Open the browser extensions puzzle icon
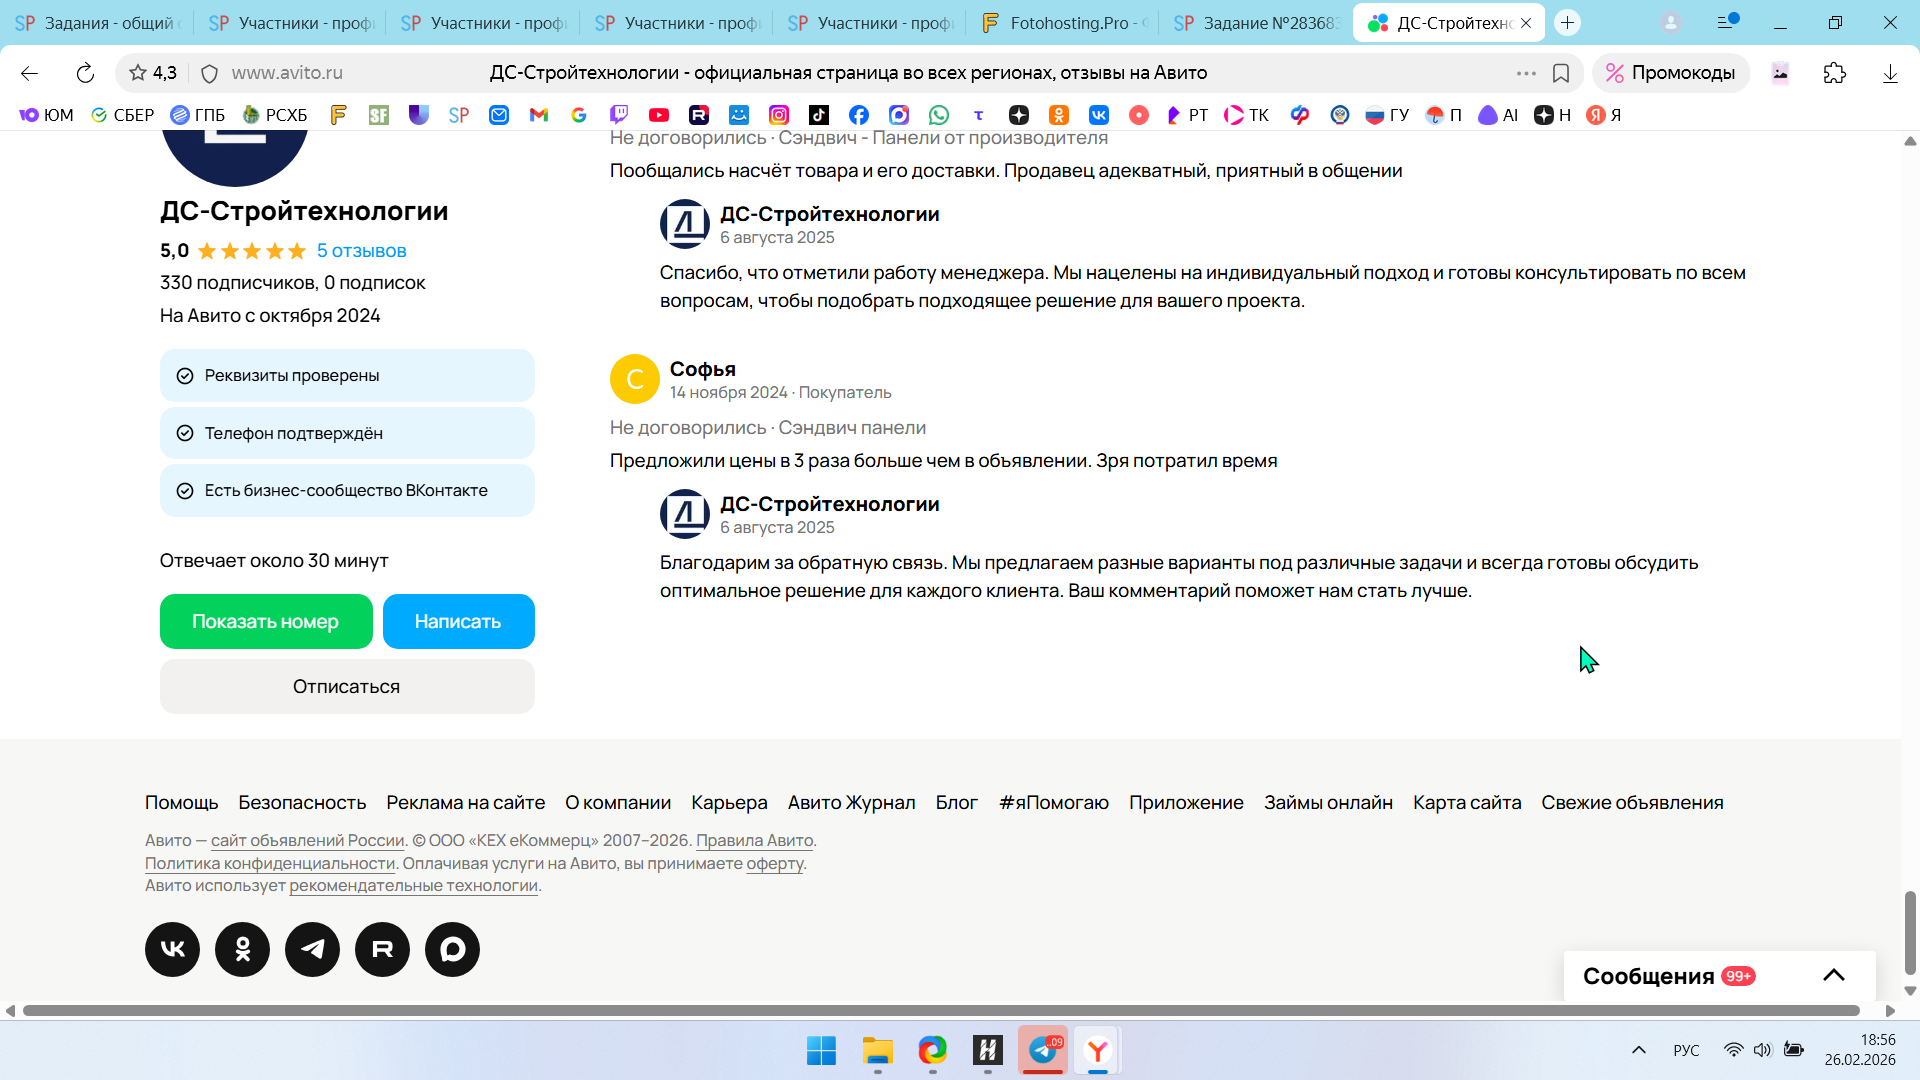This screenshot has width=1920, height=1080. [x=1834, y=73]
